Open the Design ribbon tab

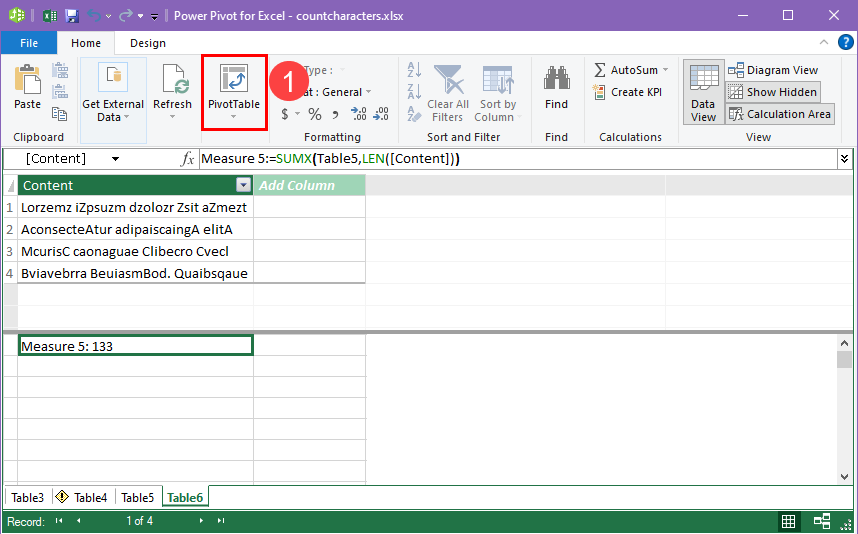(x=148, y=43)
